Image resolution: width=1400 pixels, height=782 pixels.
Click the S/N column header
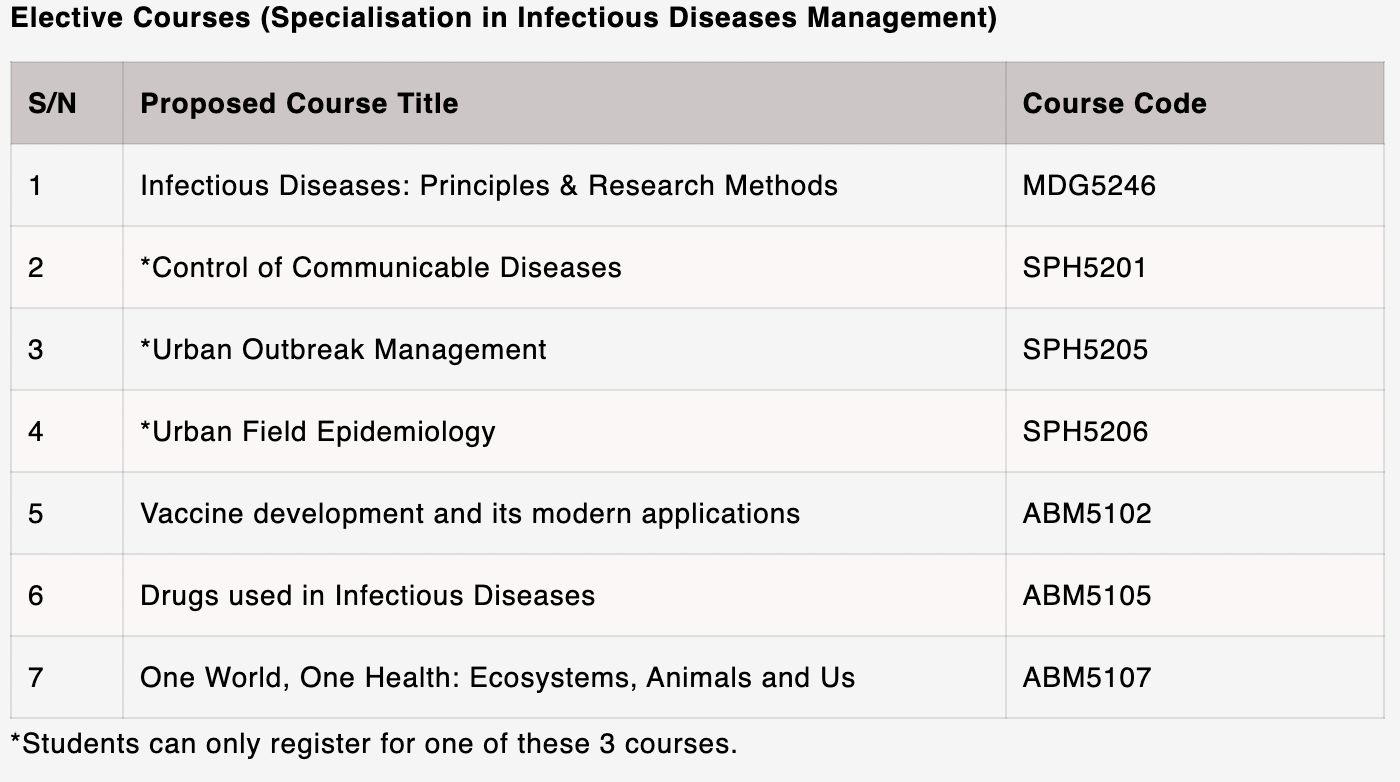tap(53, 103)
